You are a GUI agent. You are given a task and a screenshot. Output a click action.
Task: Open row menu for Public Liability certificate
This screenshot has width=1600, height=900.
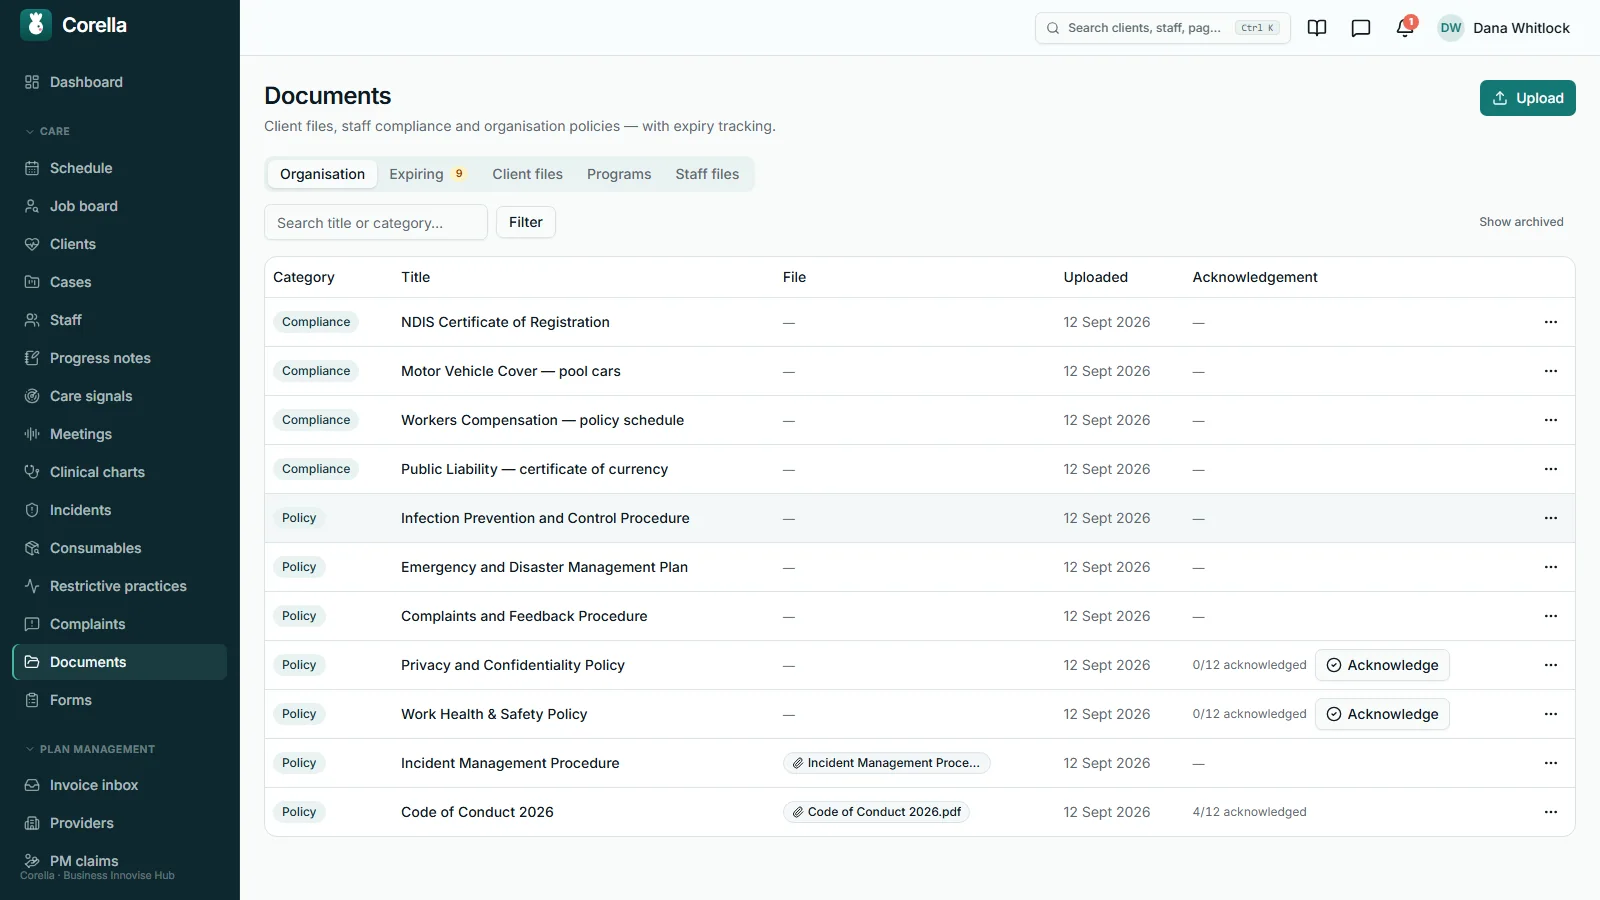1551,469
